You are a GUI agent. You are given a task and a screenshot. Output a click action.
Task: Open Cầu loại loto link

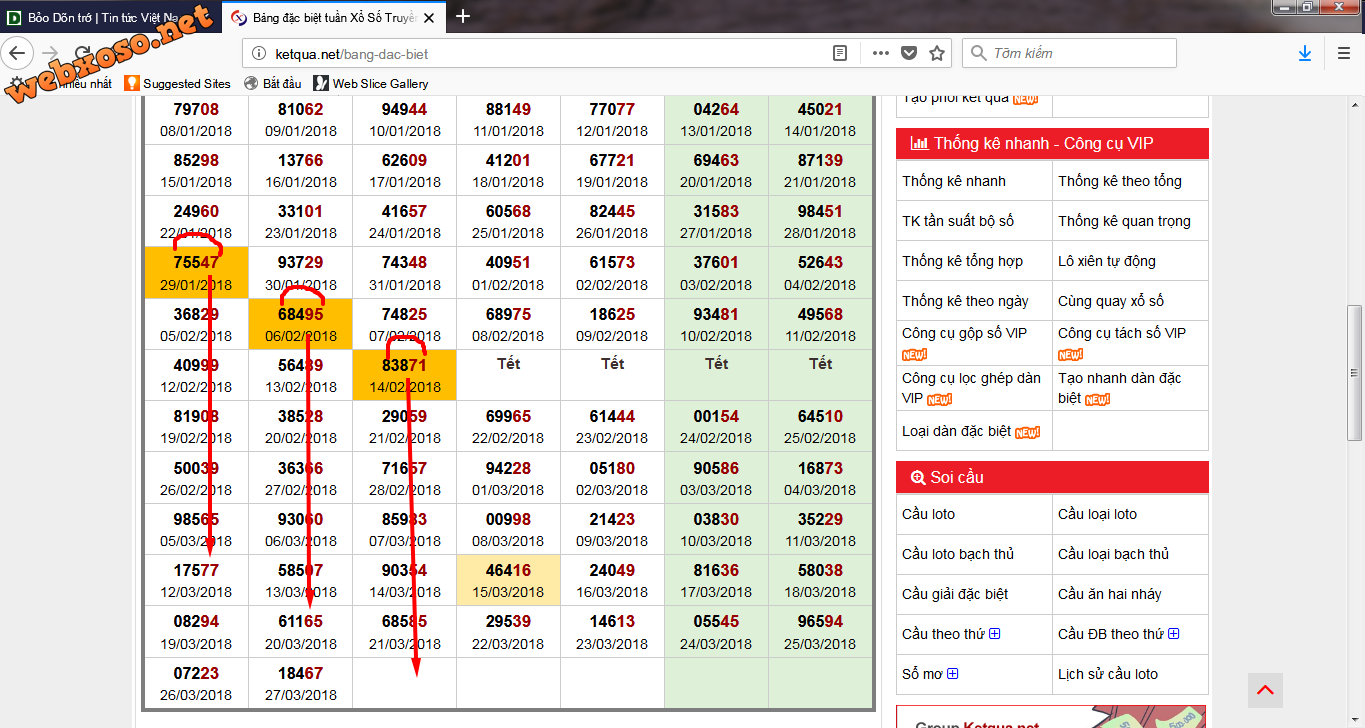coord(1097,514)
